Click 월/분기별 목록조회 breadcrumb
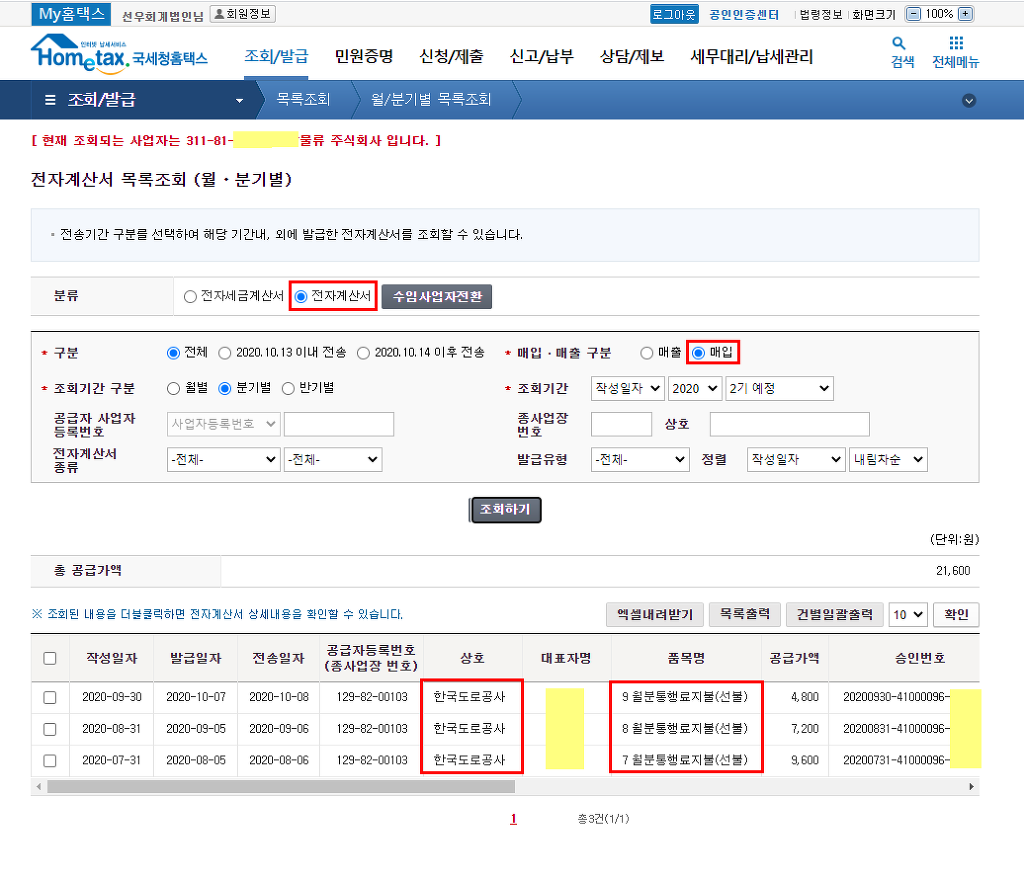Screen dimensions: 1024x875 431,99
